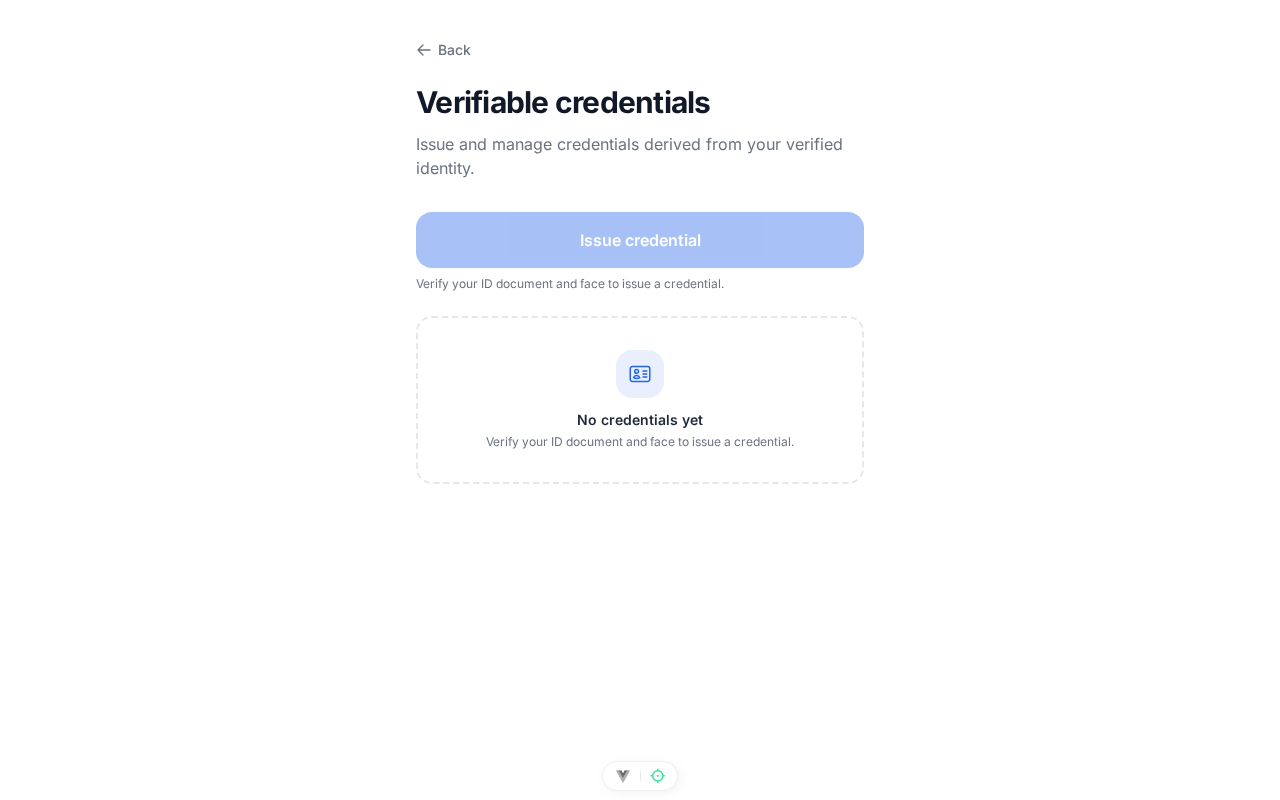1280x800 pixels.
Task: Click the word 'Issue' in the subtitle
Action: 435,144
